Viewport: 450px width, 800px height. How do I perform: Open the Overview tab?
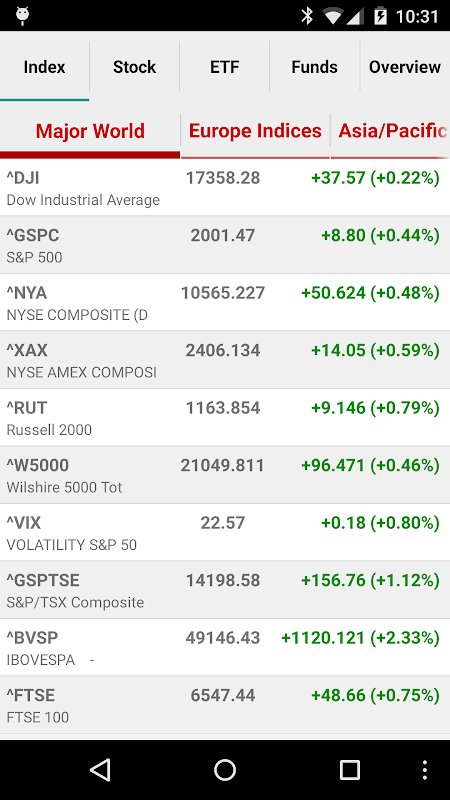click(x=405, y=67)
